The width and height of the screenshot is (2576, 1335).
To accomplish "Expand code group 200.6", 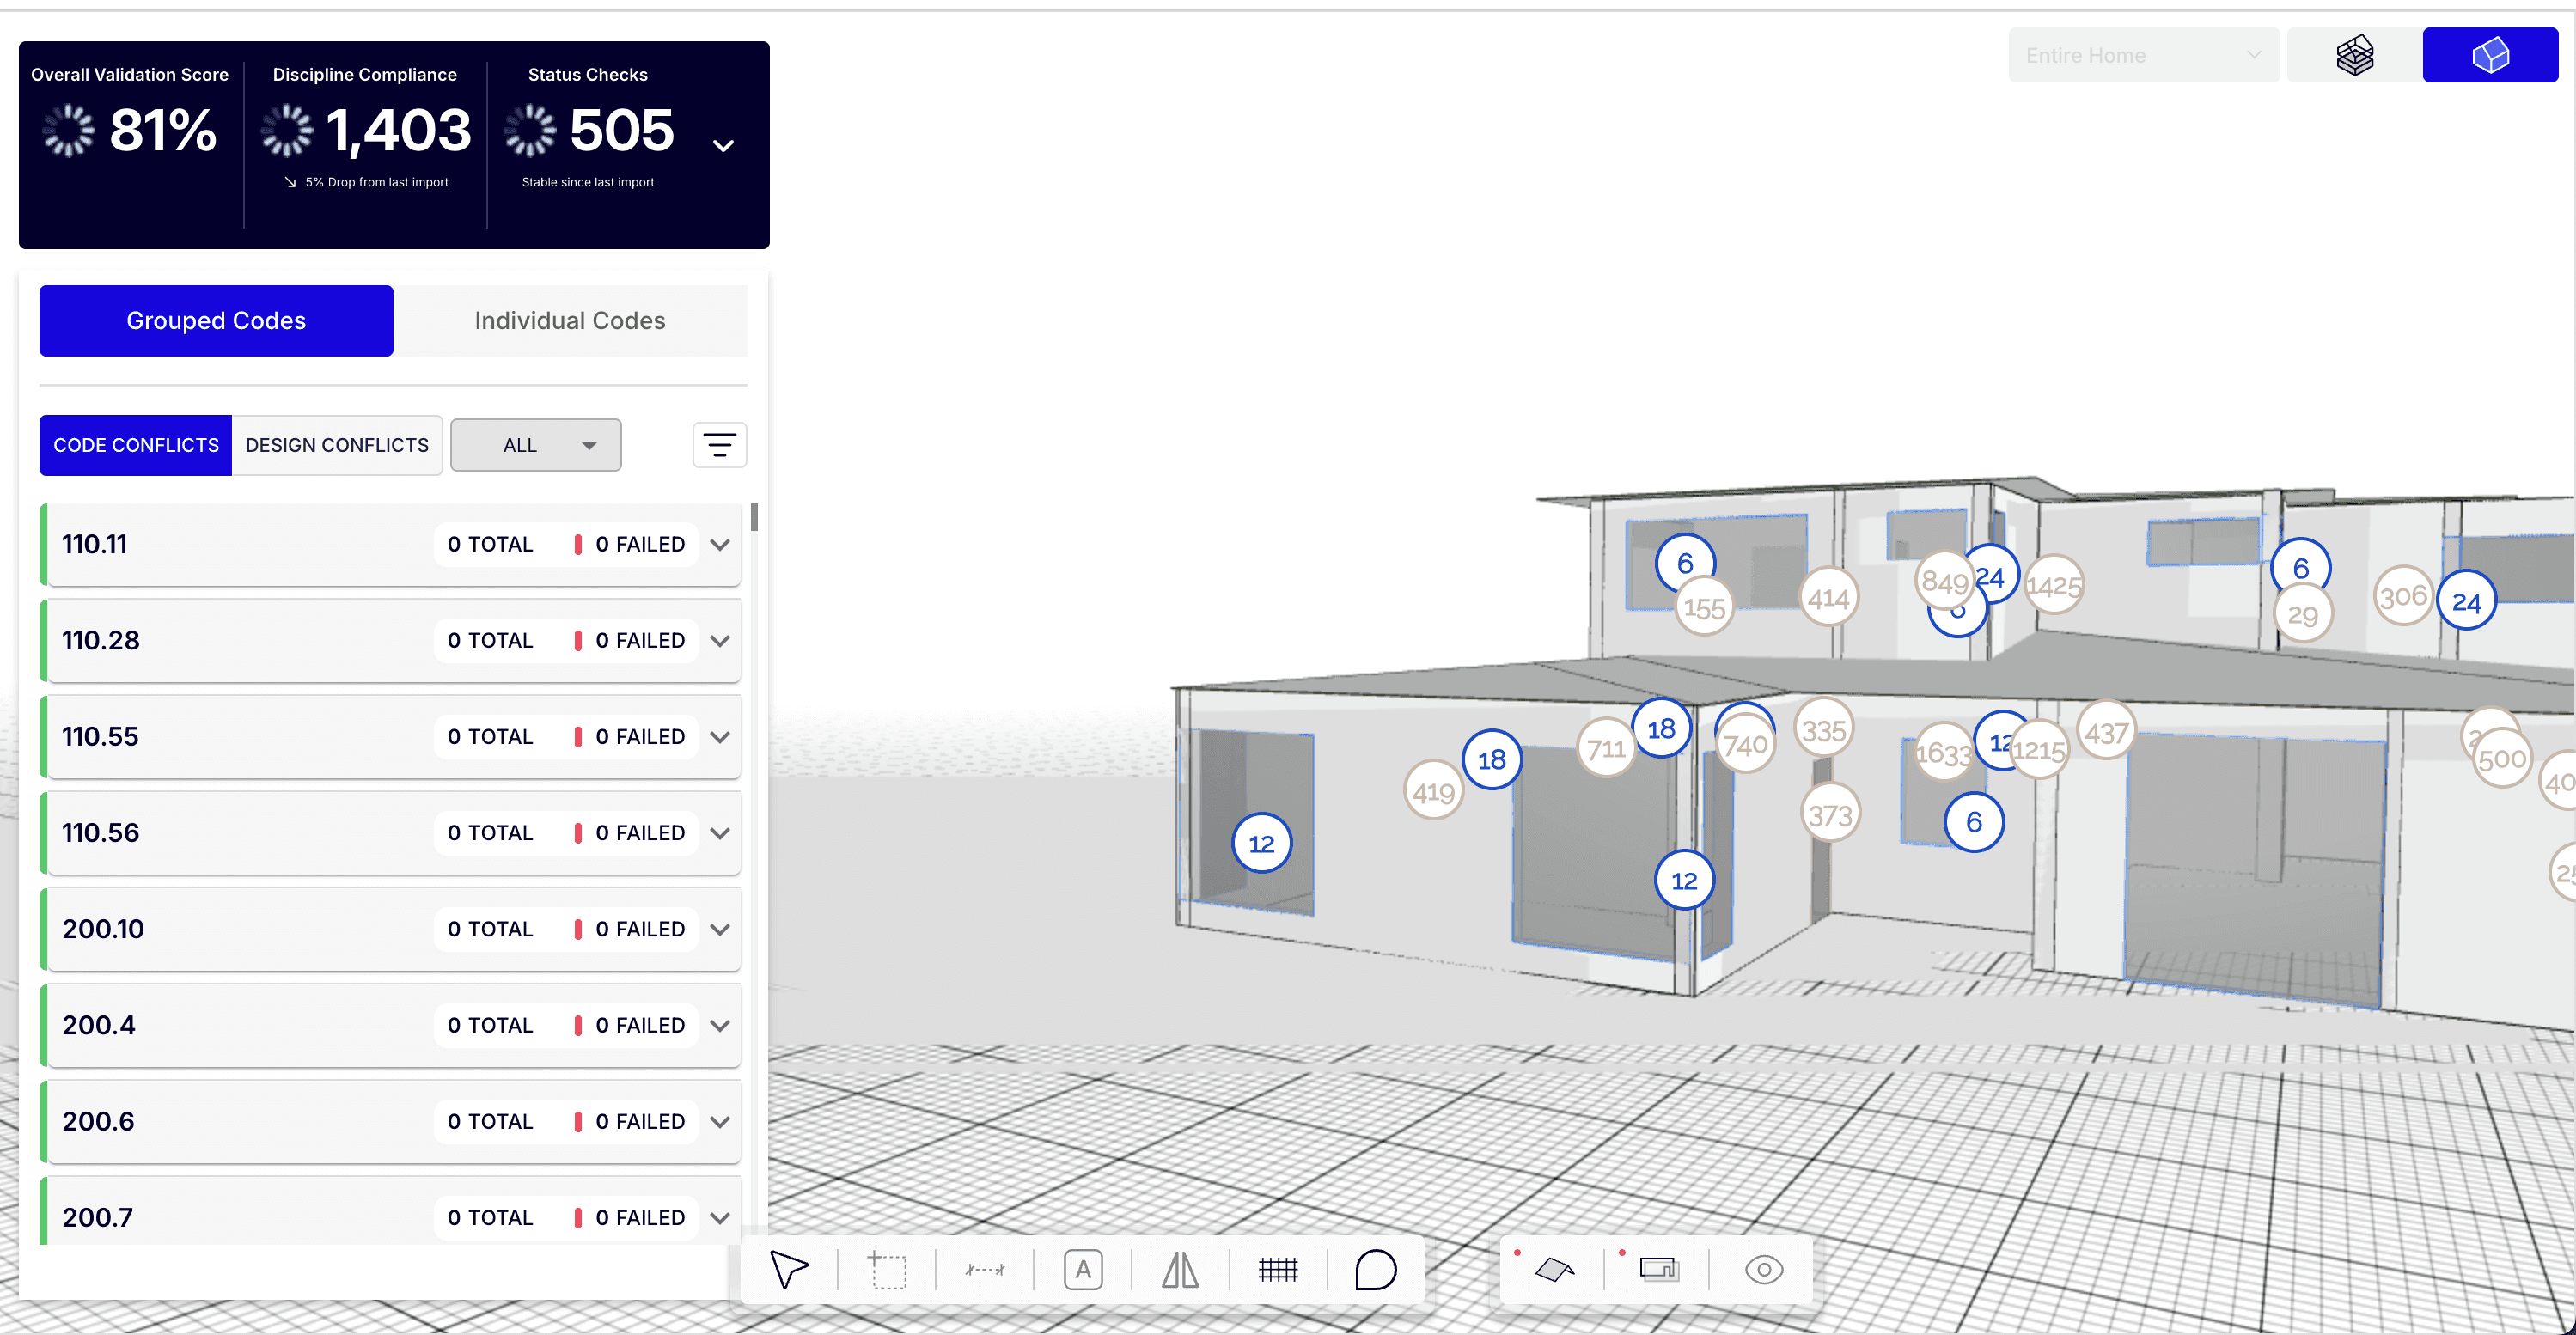I will [720, 1121].
